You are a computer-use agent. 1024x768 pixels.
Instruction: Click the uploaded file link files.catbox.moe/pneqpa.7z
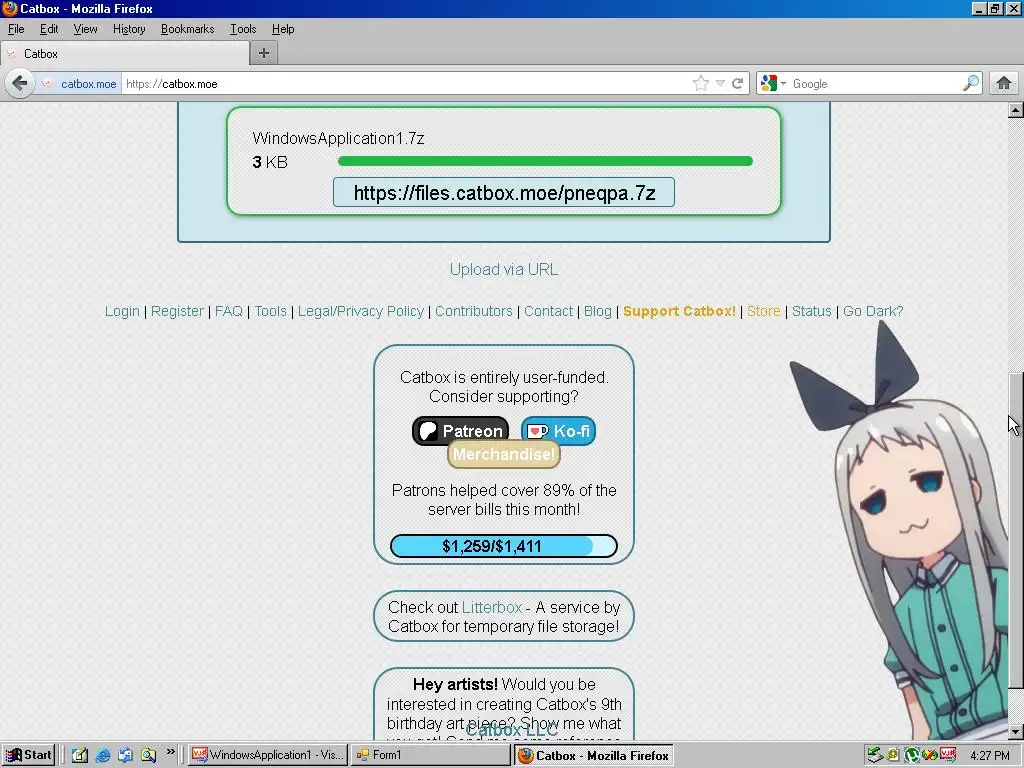[x=504, y=193]
